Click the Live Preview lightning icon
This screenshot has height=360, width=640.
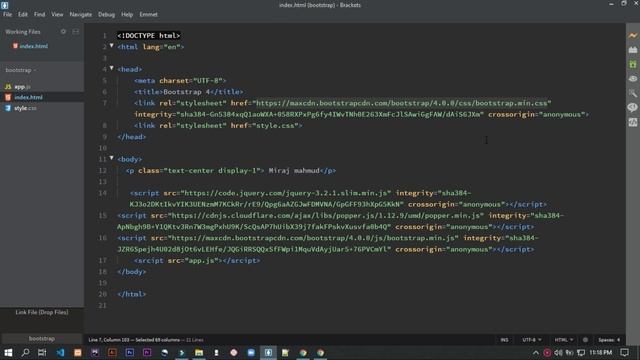(x=633, y=36)
